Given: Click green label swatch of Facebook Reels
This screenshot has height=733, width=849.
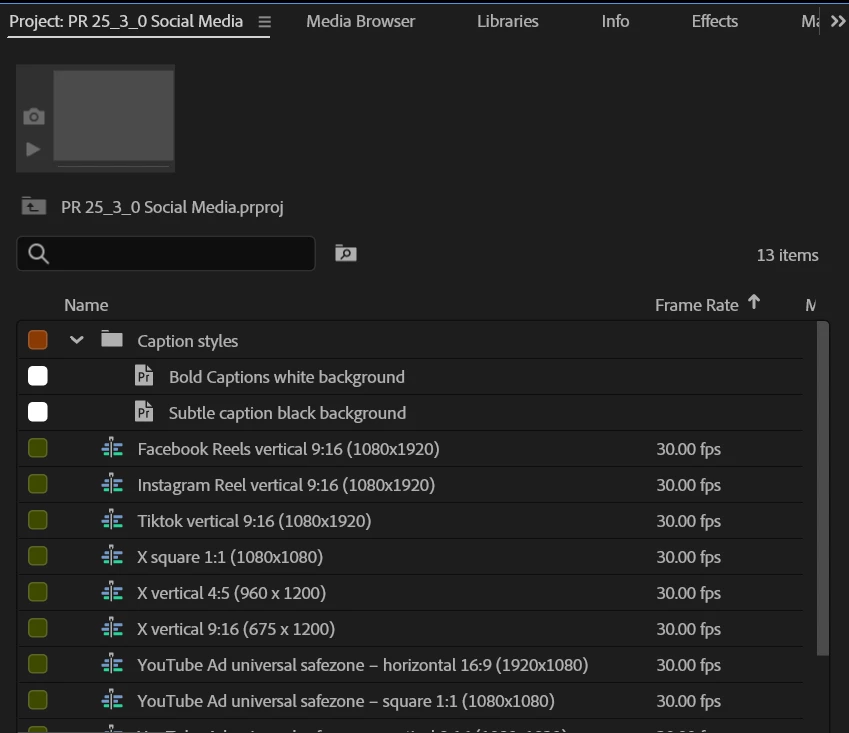Looking at the screenshot, I should click(x=38, y=448).
